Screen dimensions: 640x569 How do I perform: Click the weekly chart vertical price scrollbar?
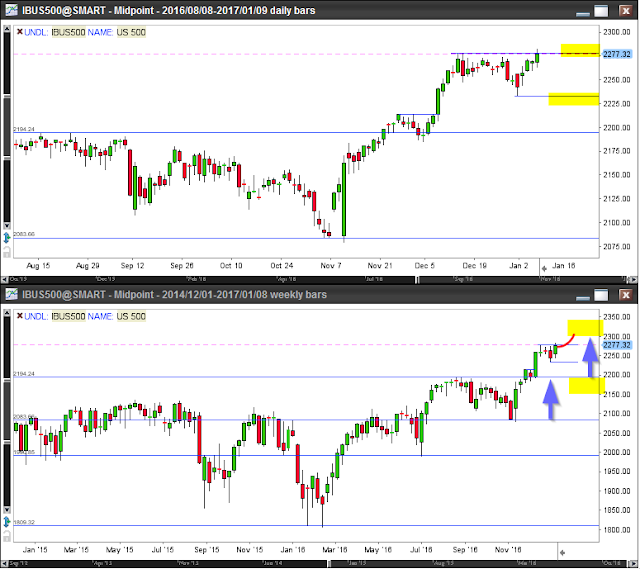click(7, 411)
